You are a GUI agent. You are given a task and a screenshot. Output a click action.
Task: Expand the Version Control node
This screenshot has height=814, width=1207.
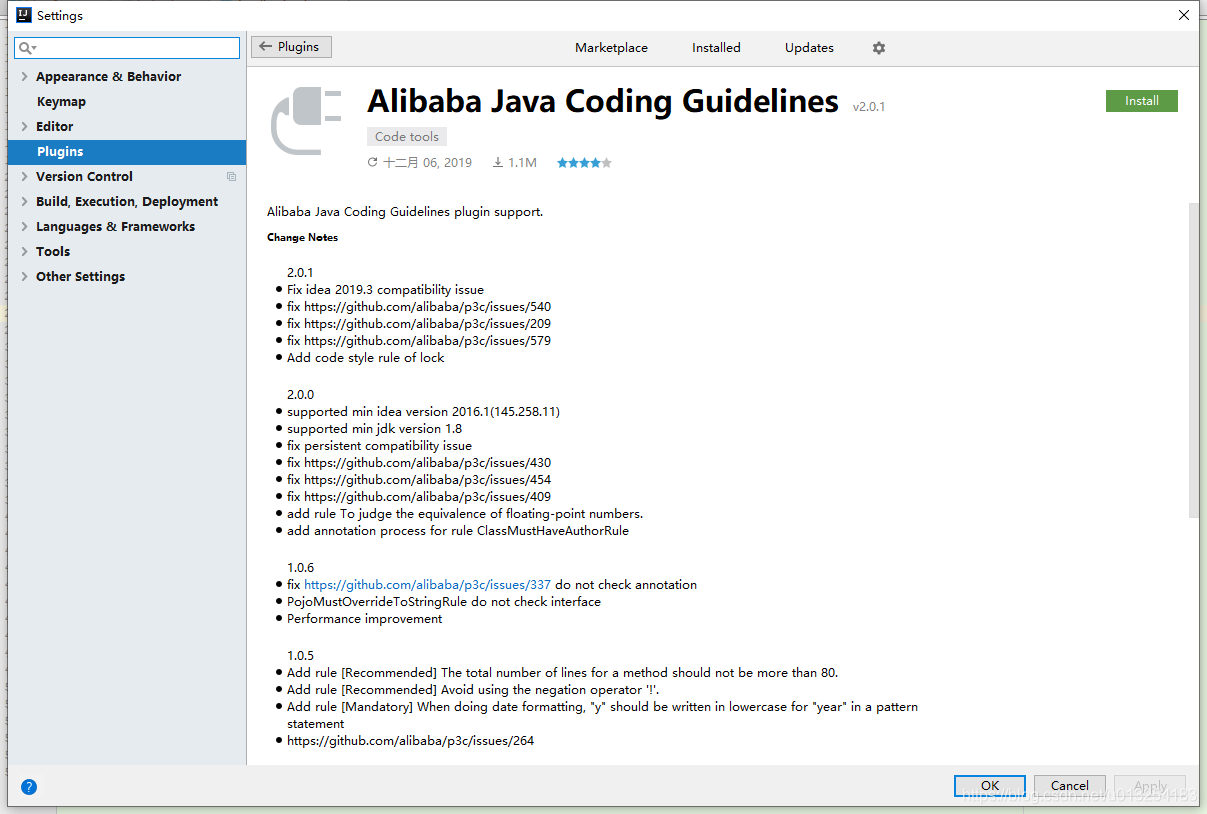click(x=24, y=177)
